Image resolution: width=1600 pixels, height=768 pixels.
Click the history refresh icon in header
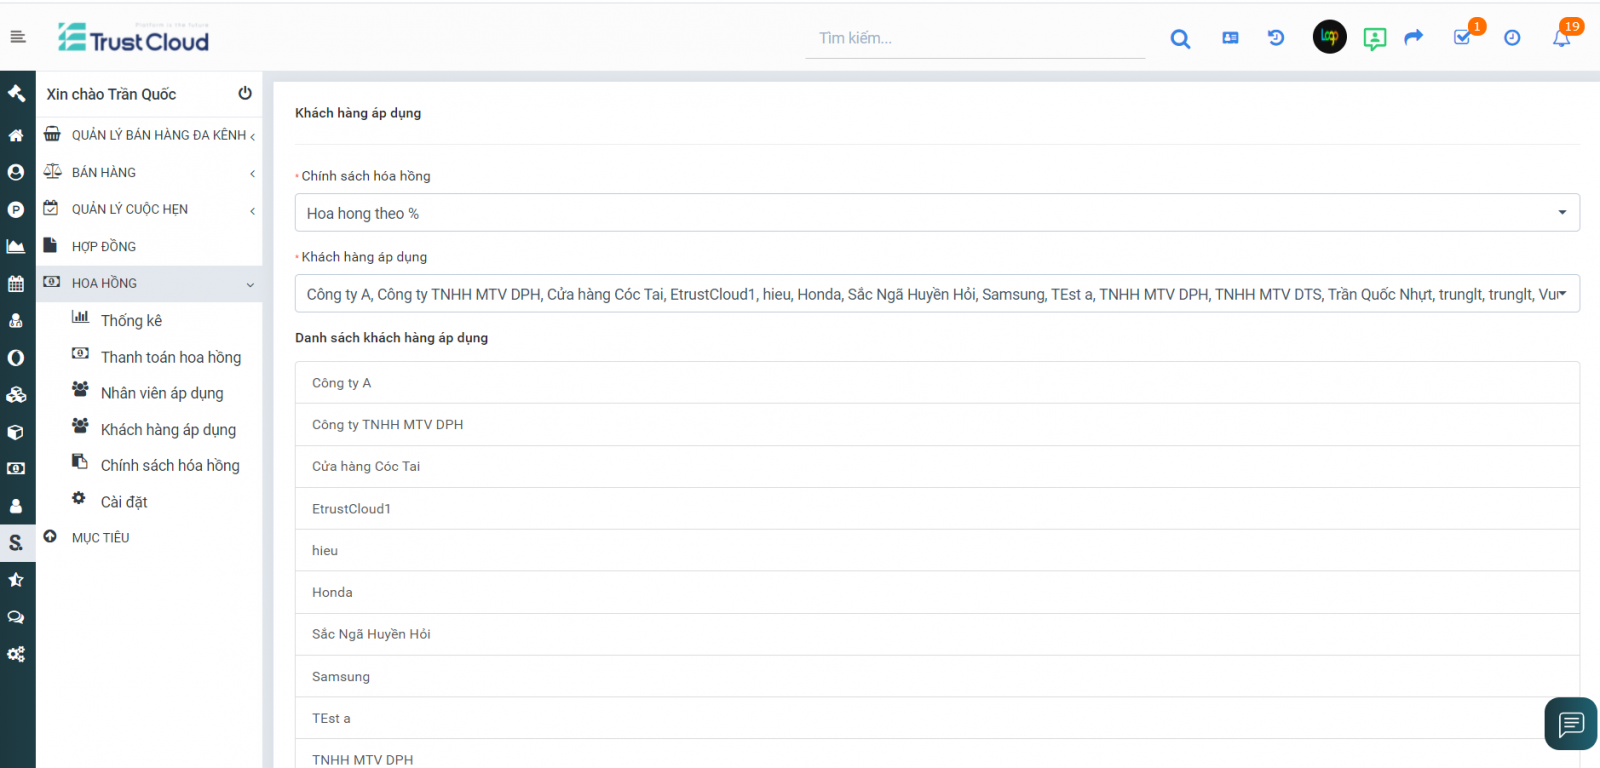(1276, 38)
